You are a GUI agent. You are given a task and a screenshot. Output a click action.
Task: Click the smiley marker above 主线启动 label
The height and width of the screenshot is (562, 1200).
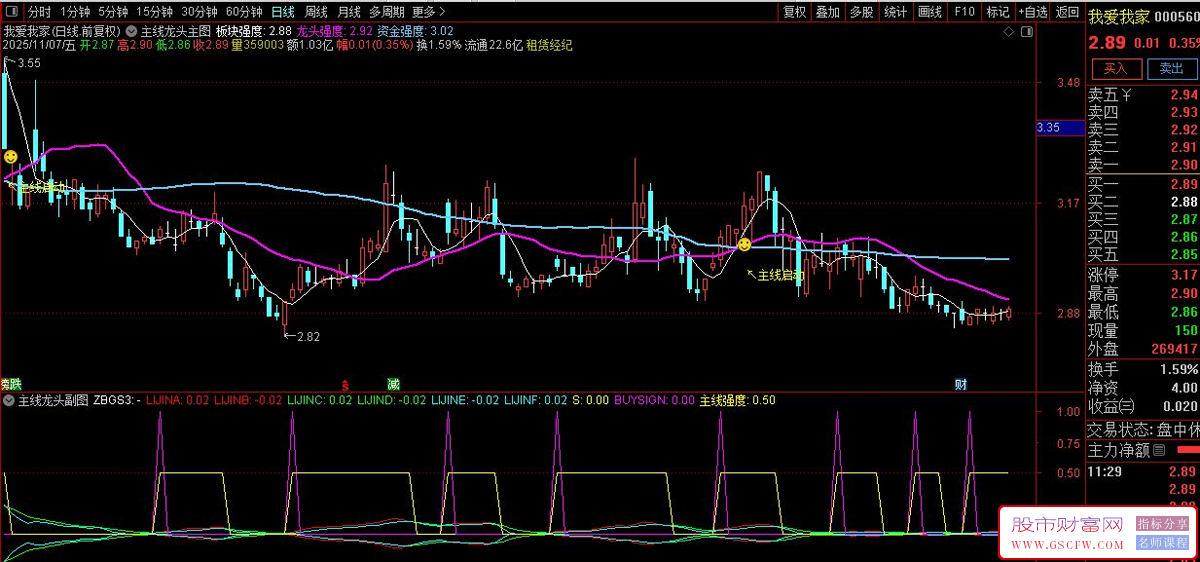[x=744, y=244]
